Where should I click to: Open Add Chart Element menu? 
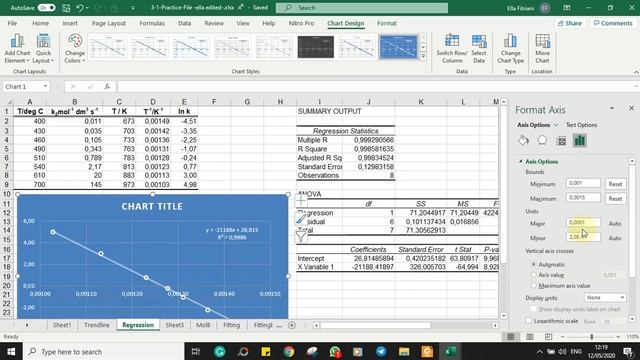[17, 48]
